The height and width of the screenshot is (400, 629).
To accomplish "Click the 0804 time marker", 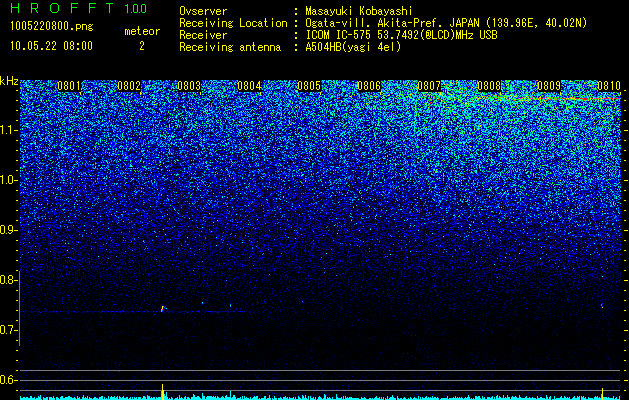I will point(249,86).
